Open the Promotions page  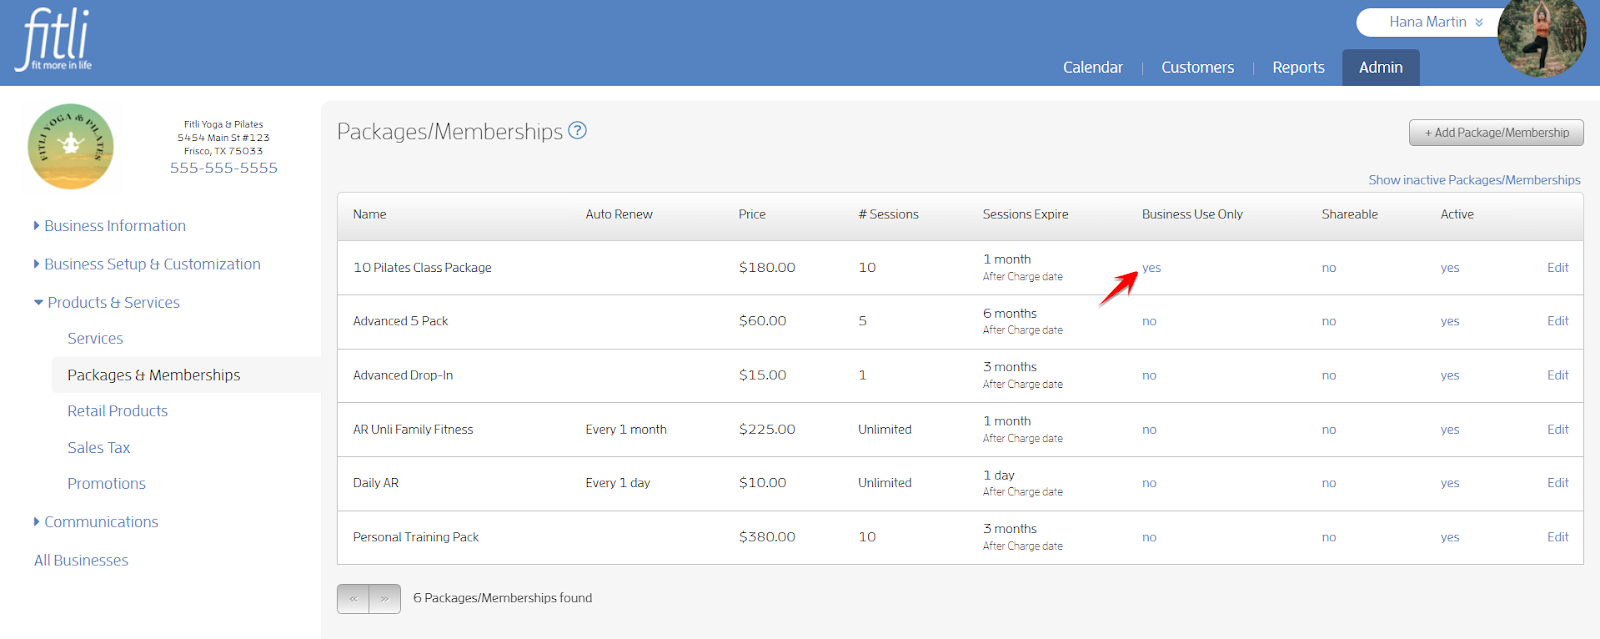tap(106, 484)
